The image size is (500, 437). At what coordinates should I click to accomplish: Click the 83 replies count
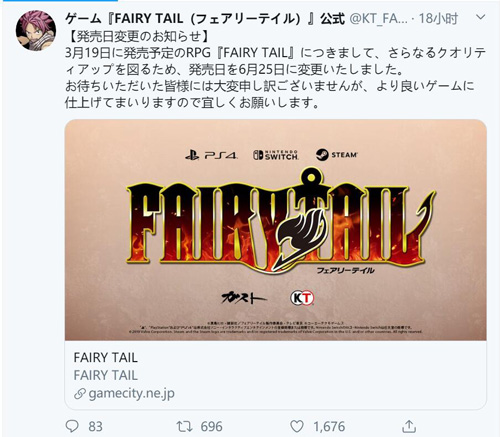pyautogui.click(x=95, y=426)
